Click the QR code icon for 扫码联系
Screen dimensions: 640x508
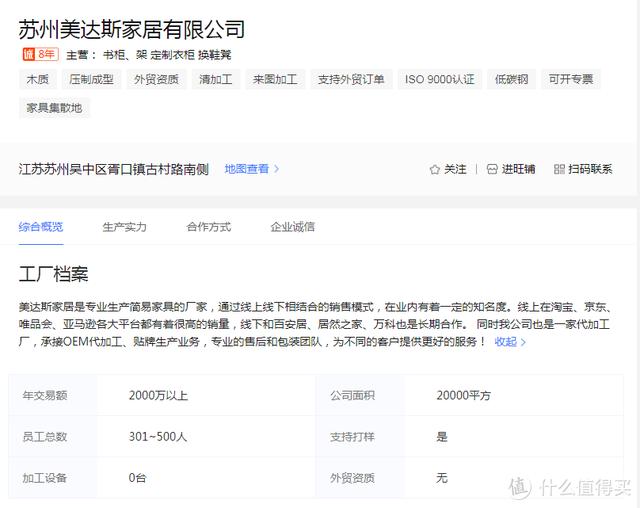pos(558,169)
